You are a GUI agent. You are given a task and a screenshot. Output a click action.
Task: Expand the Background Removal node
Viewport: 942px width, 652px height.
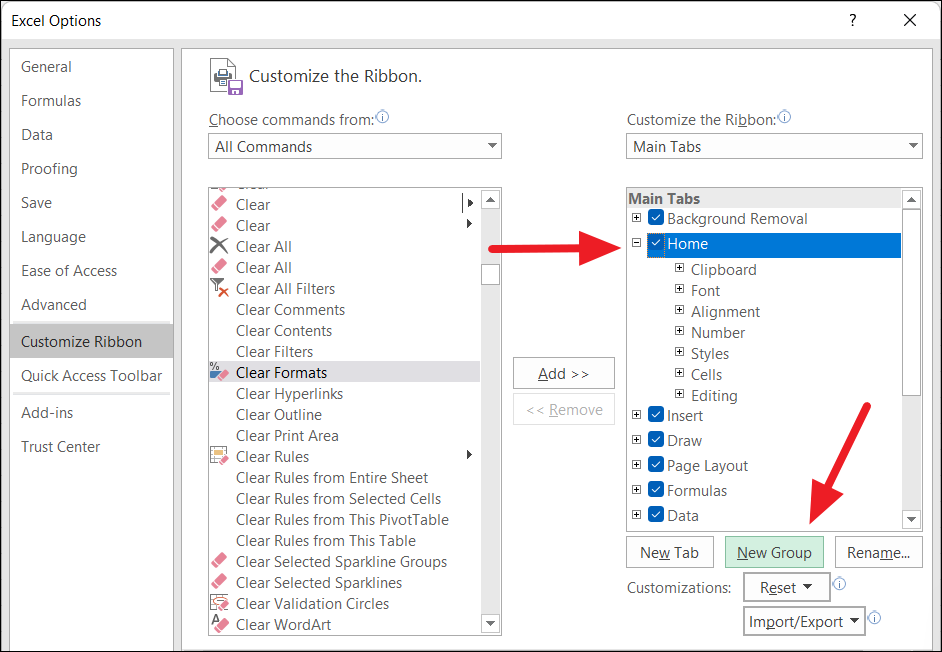coord(636,218)
